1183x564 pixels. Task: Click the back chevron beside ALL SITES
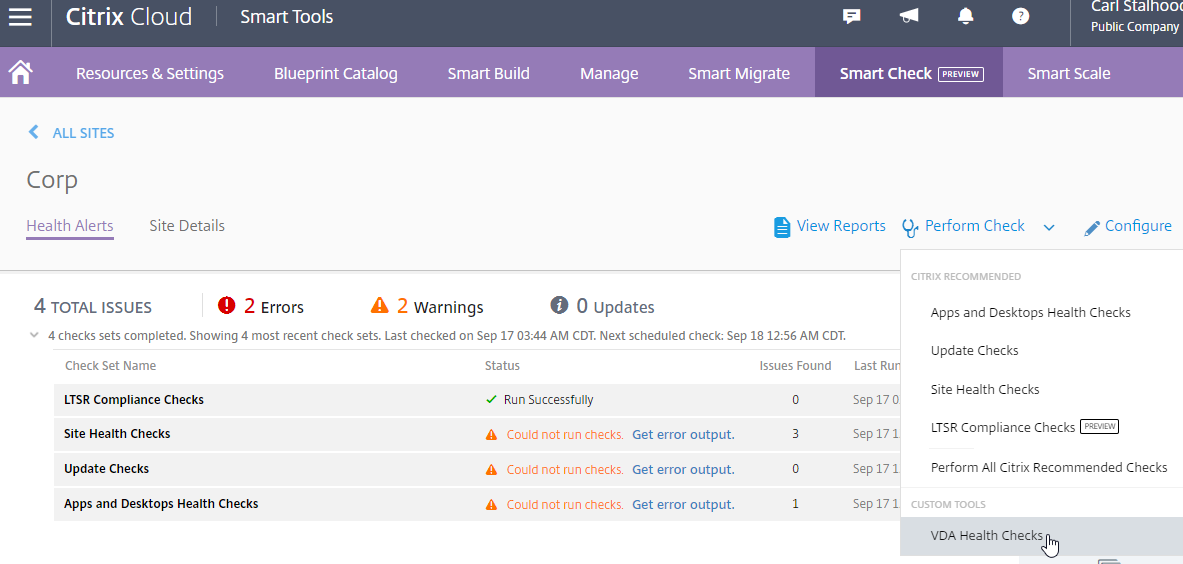pyautogui.click(x=33, y=133)
